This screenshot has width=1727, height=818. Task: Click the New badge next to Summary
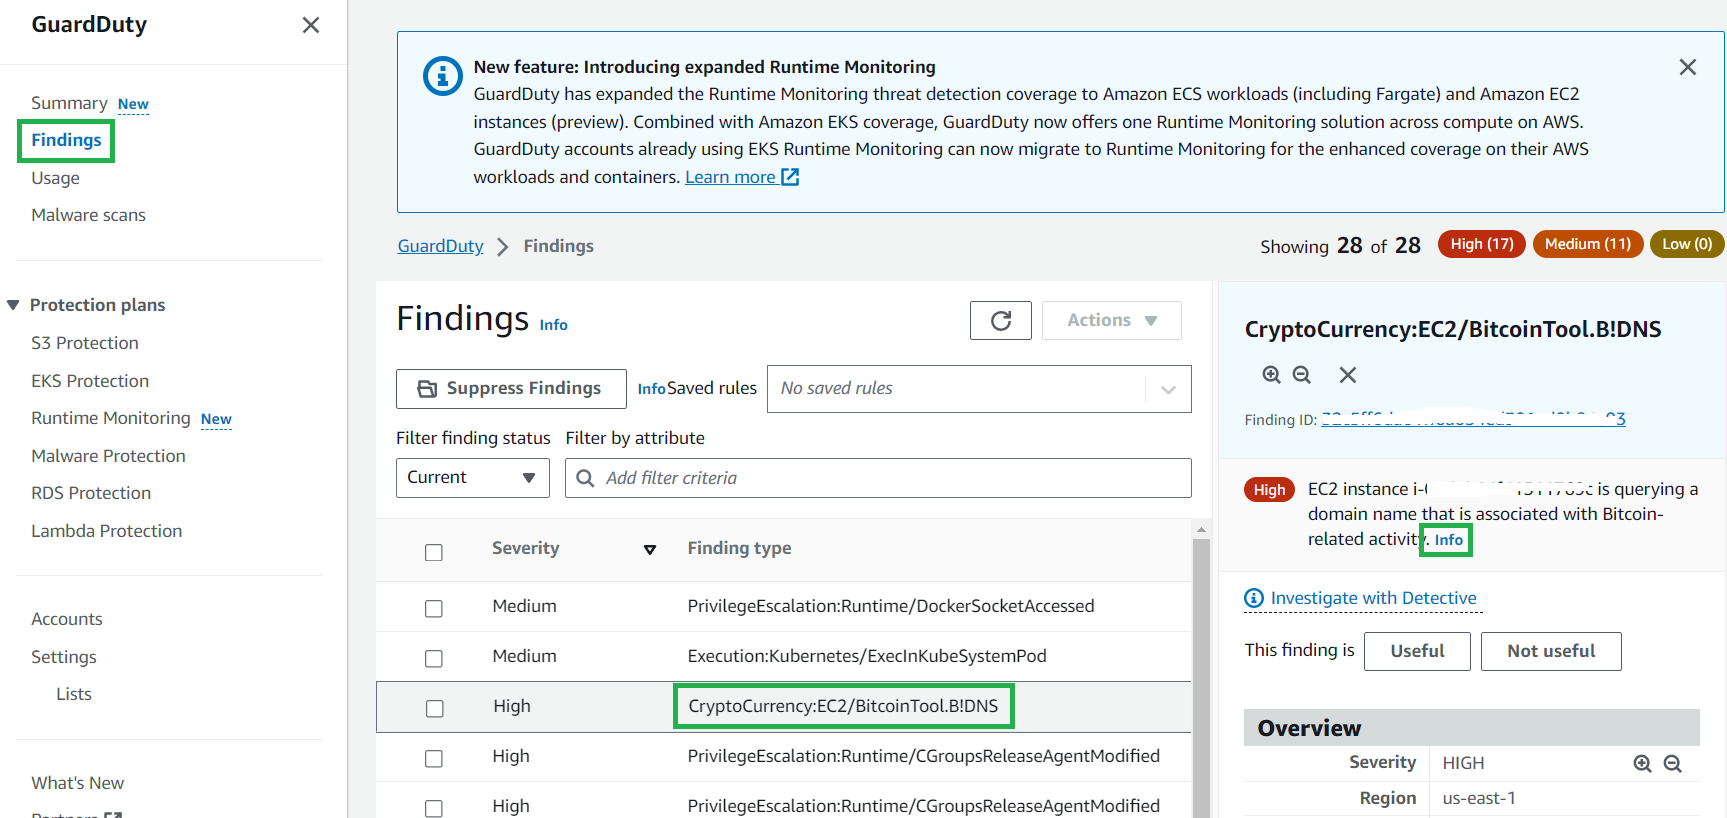pos(133,104)
